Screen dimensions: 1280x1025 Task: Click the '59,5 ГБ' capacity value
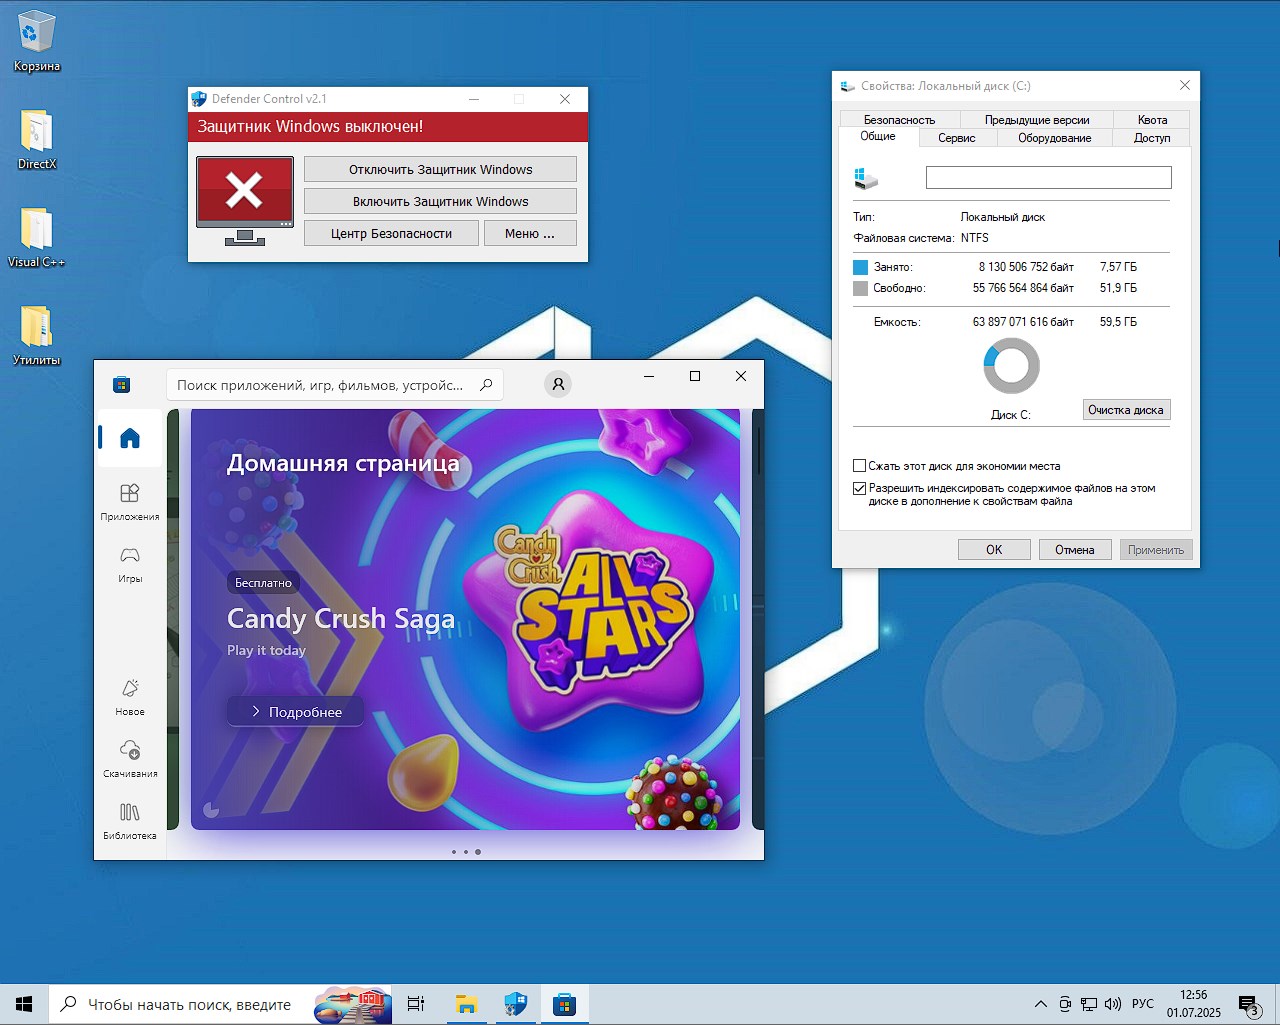coord(1118,322)
